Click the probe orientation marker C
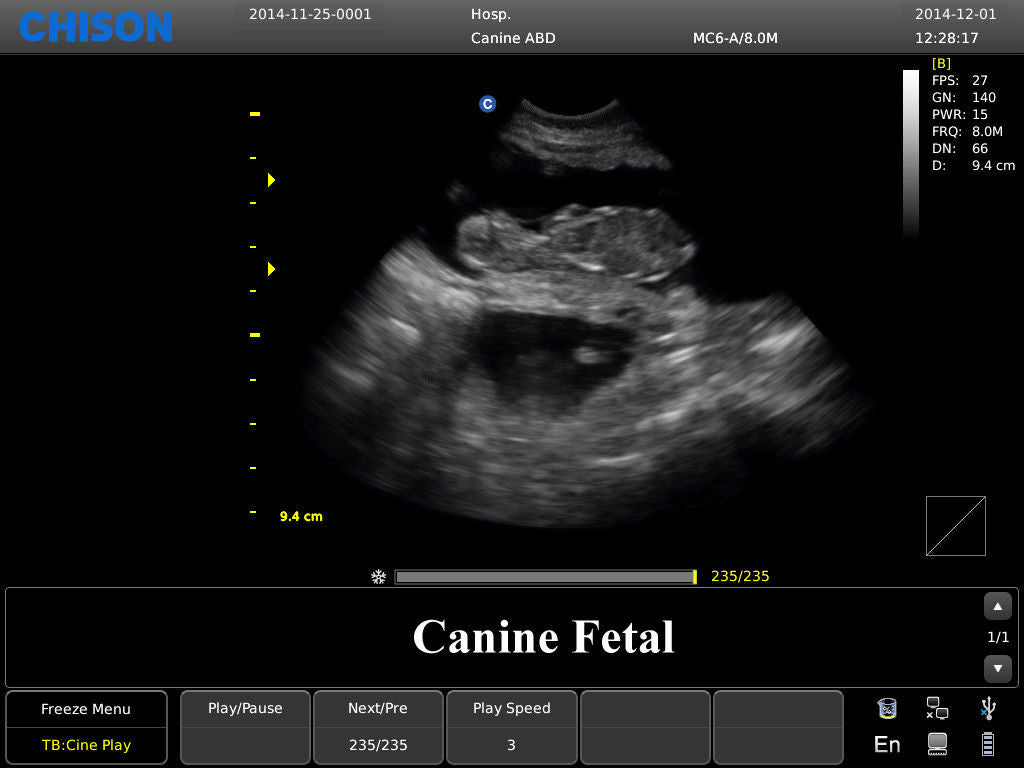Image resolution: width=1024 pixels, height=768 pixels. coord(488,103)
